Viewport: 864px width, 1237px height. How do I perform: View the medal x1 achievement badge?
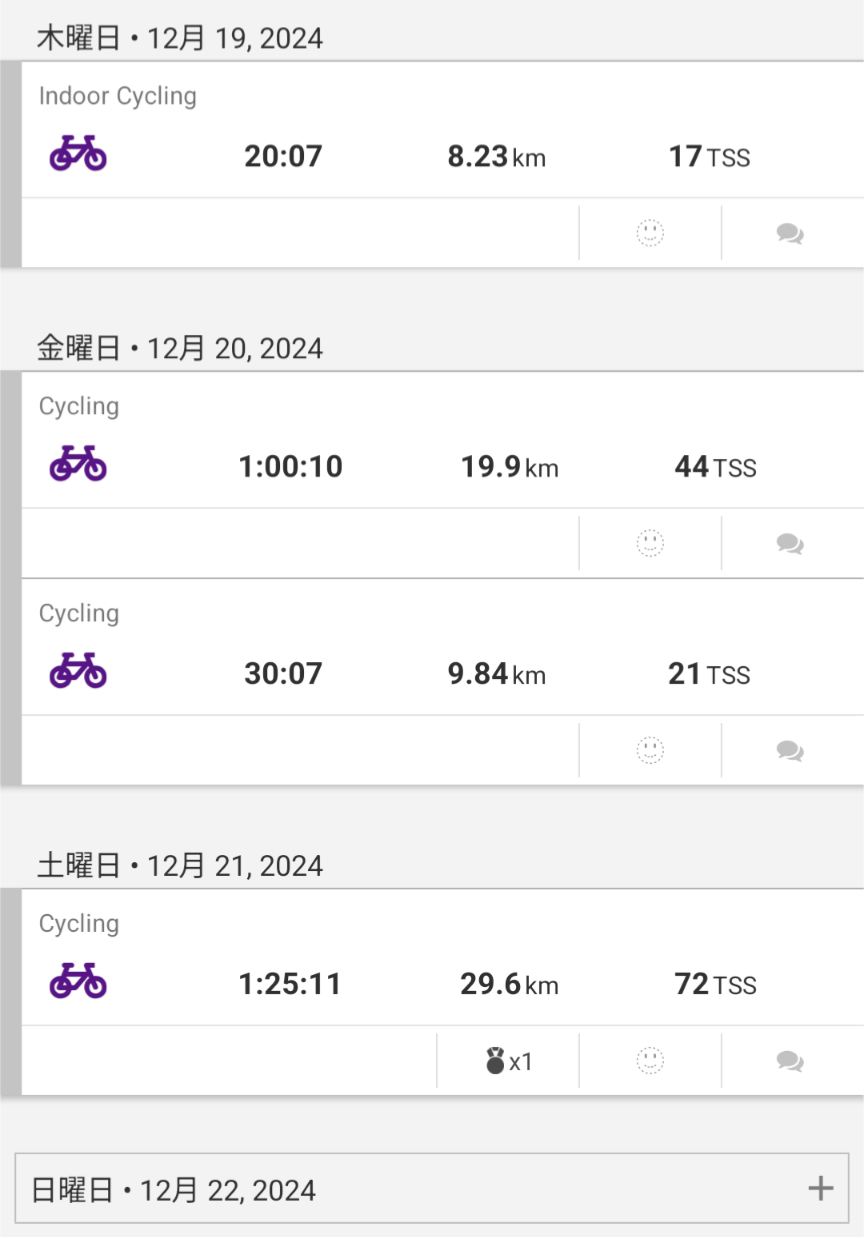point(508,1061)
